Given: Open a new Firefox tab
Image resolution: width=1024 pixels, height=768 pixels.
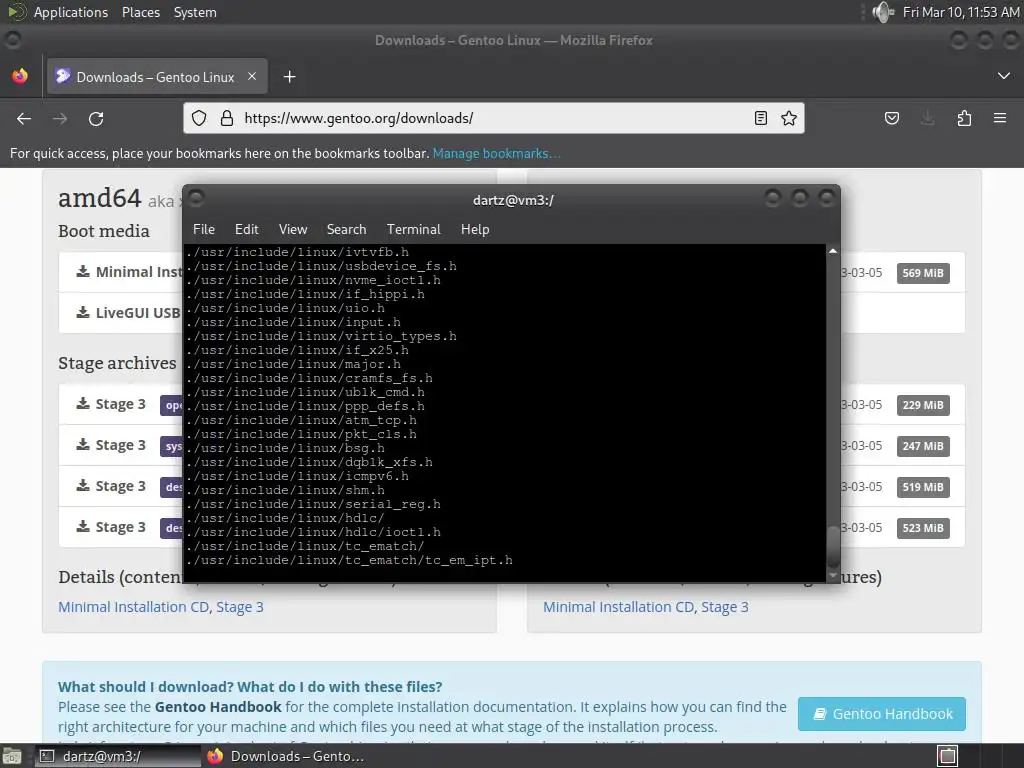Looking at the screenshot, I should click(x=289, y=77).
